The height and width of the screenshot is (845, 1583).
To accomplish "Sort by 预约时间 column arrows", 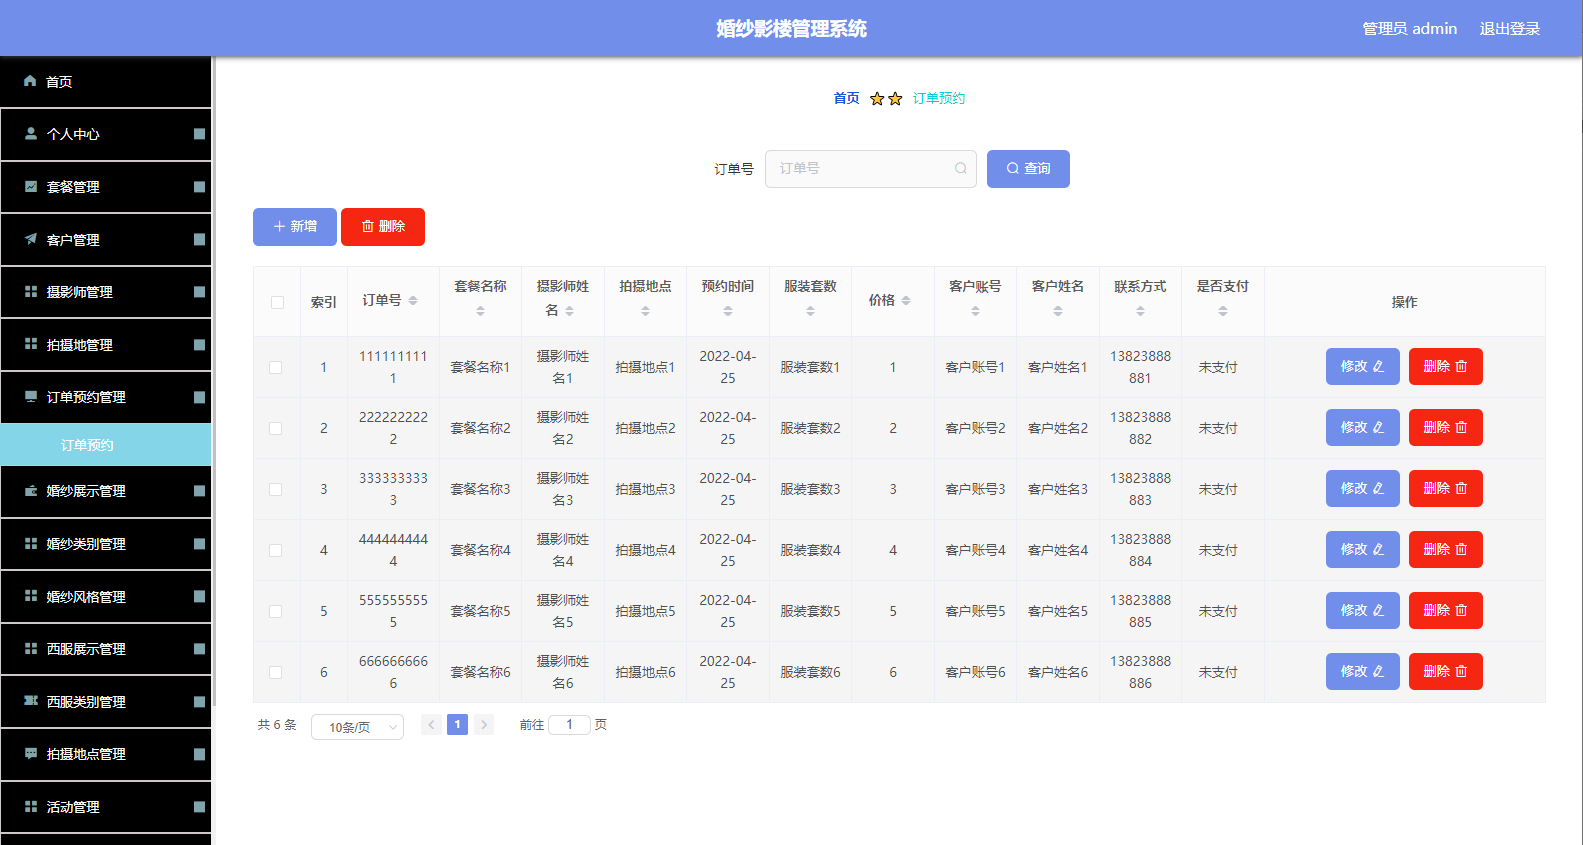I will (728, 311).
